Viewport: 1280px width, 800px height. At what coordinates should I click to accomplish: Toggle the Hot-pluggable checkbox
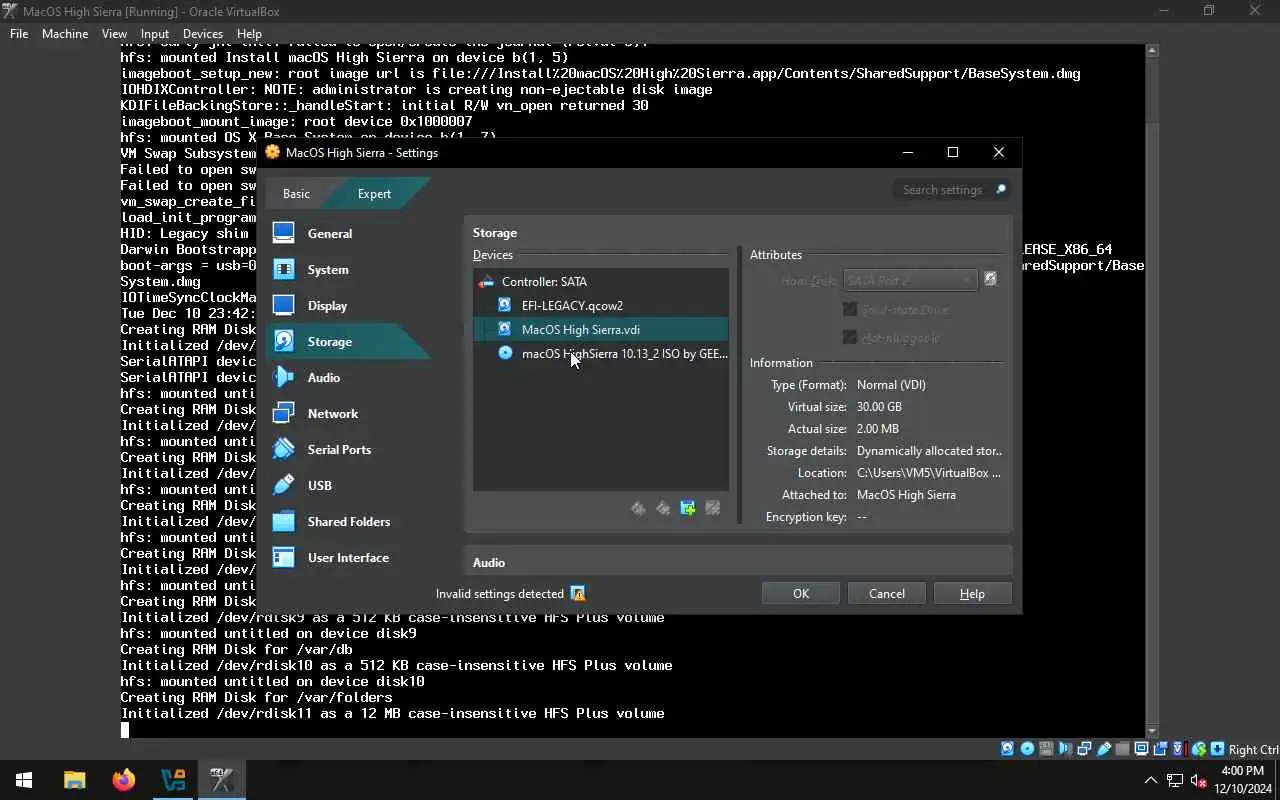point(850,337)
